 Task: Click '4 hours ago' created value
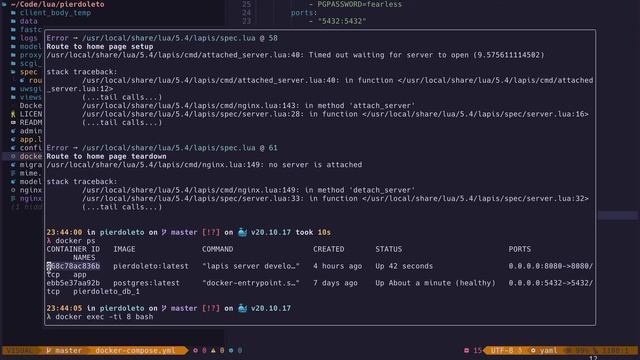pyautogui.click(x=338, y=266)
